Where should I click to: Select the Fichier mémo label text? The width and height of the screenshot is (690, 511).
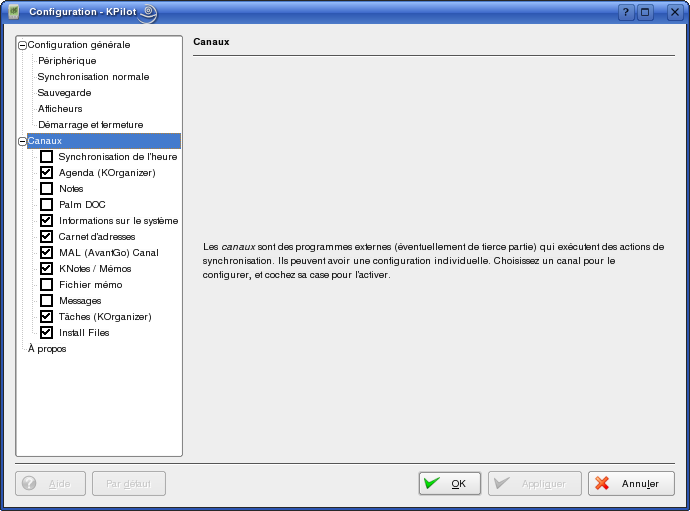tap(91, 285)
